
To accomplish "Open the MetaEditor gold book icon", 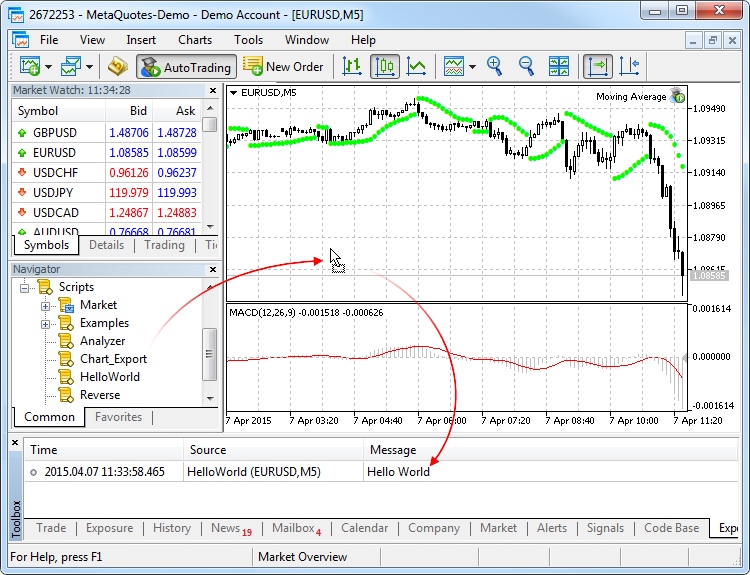I will [x=117, y=66].
